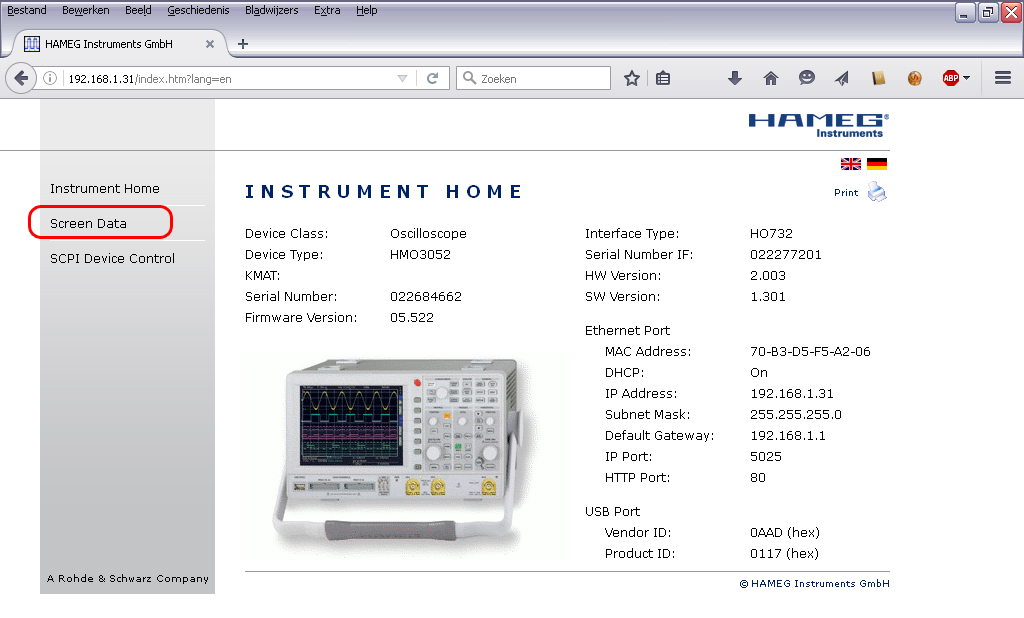
Task: Click the SW Version value 1.301
Action: [x=767, y=297]
